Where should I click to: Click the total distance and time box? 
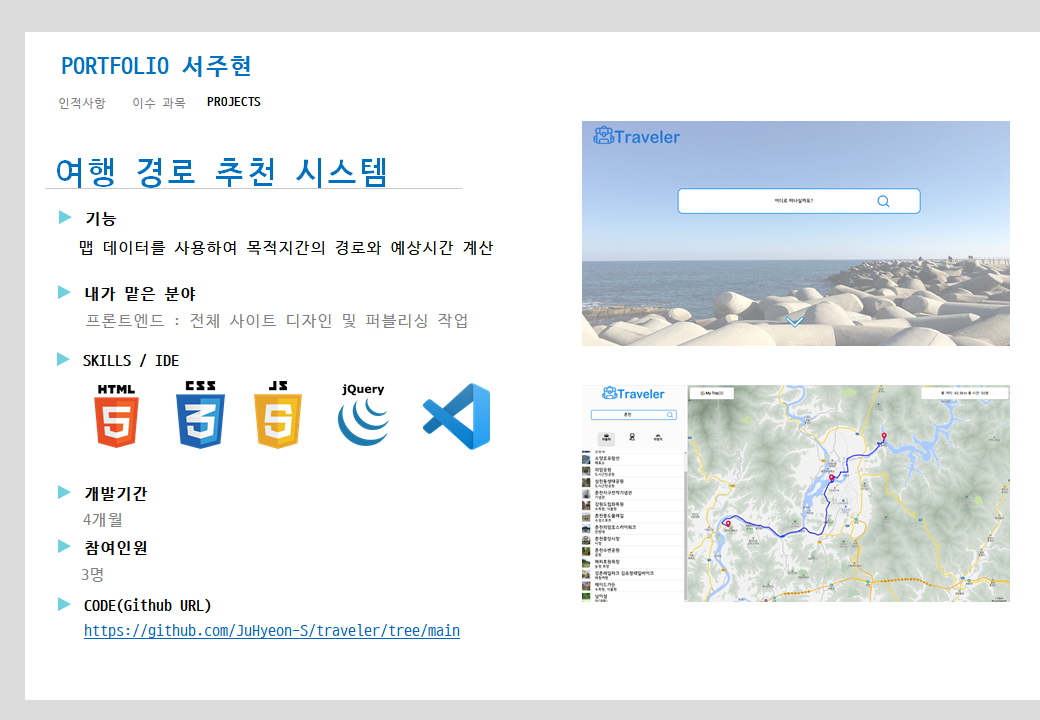point(965,393)
